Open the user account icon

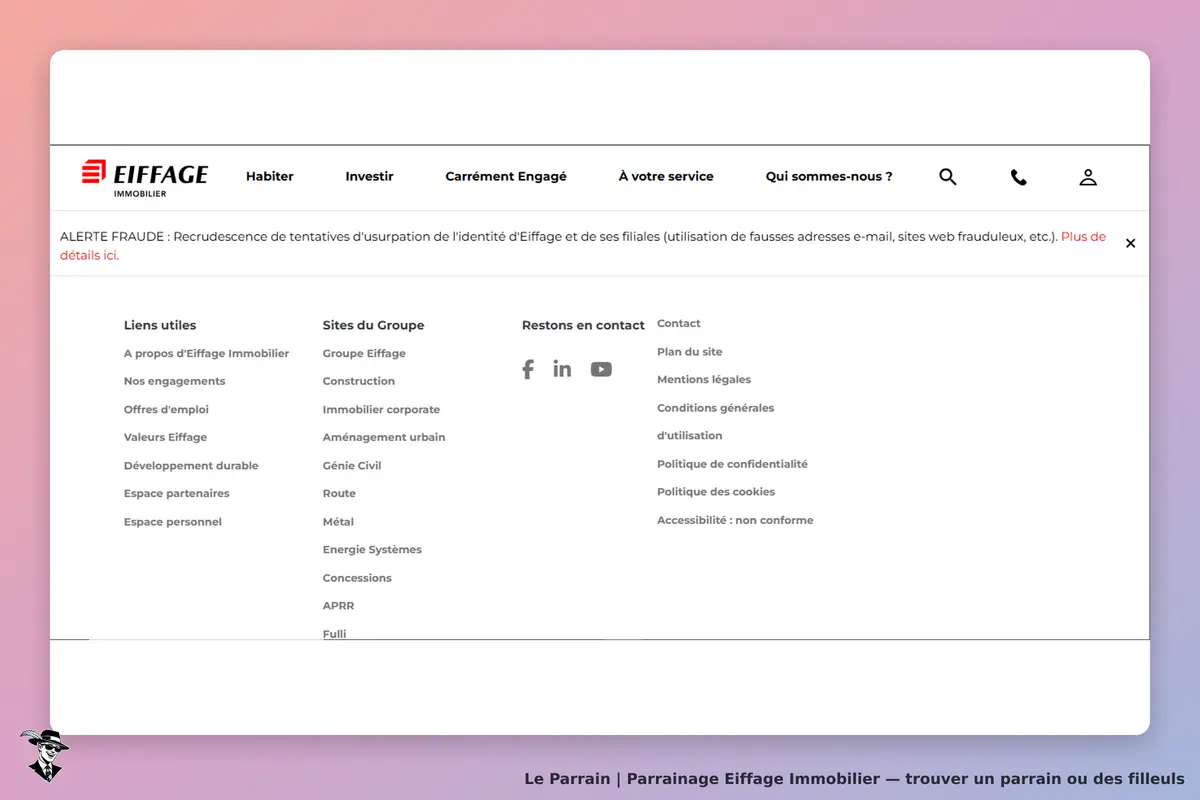click(x=1088, y=177)
